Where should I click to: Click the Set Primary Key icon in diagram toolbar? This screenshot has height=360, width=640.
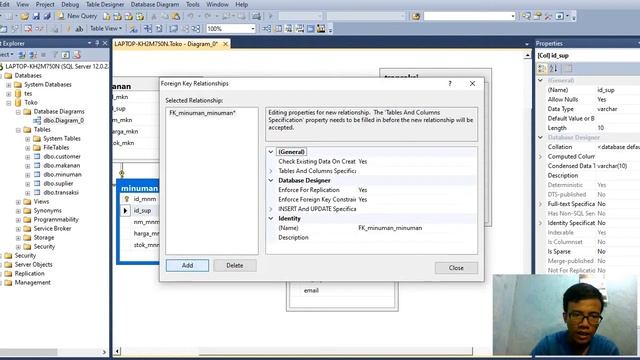[x=68, y=29]
